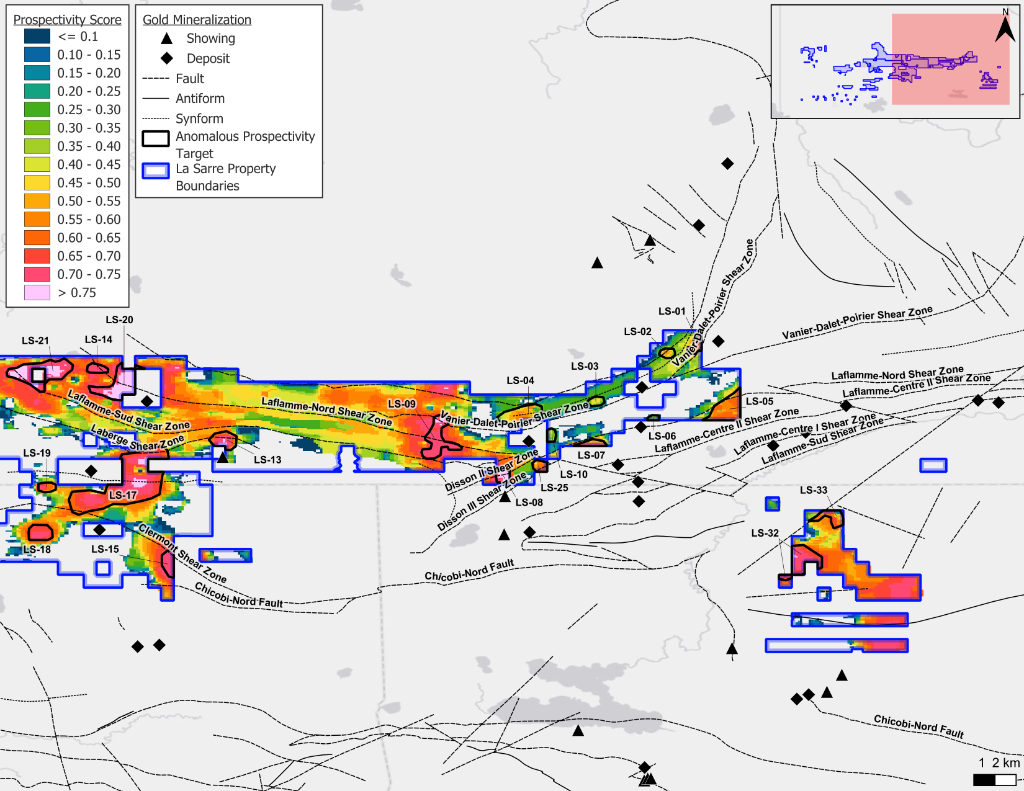This screenshot has height=791, width=1024.
Task: Click the 0.70 - 0.75 legend swatch
Action: [37, 274]
